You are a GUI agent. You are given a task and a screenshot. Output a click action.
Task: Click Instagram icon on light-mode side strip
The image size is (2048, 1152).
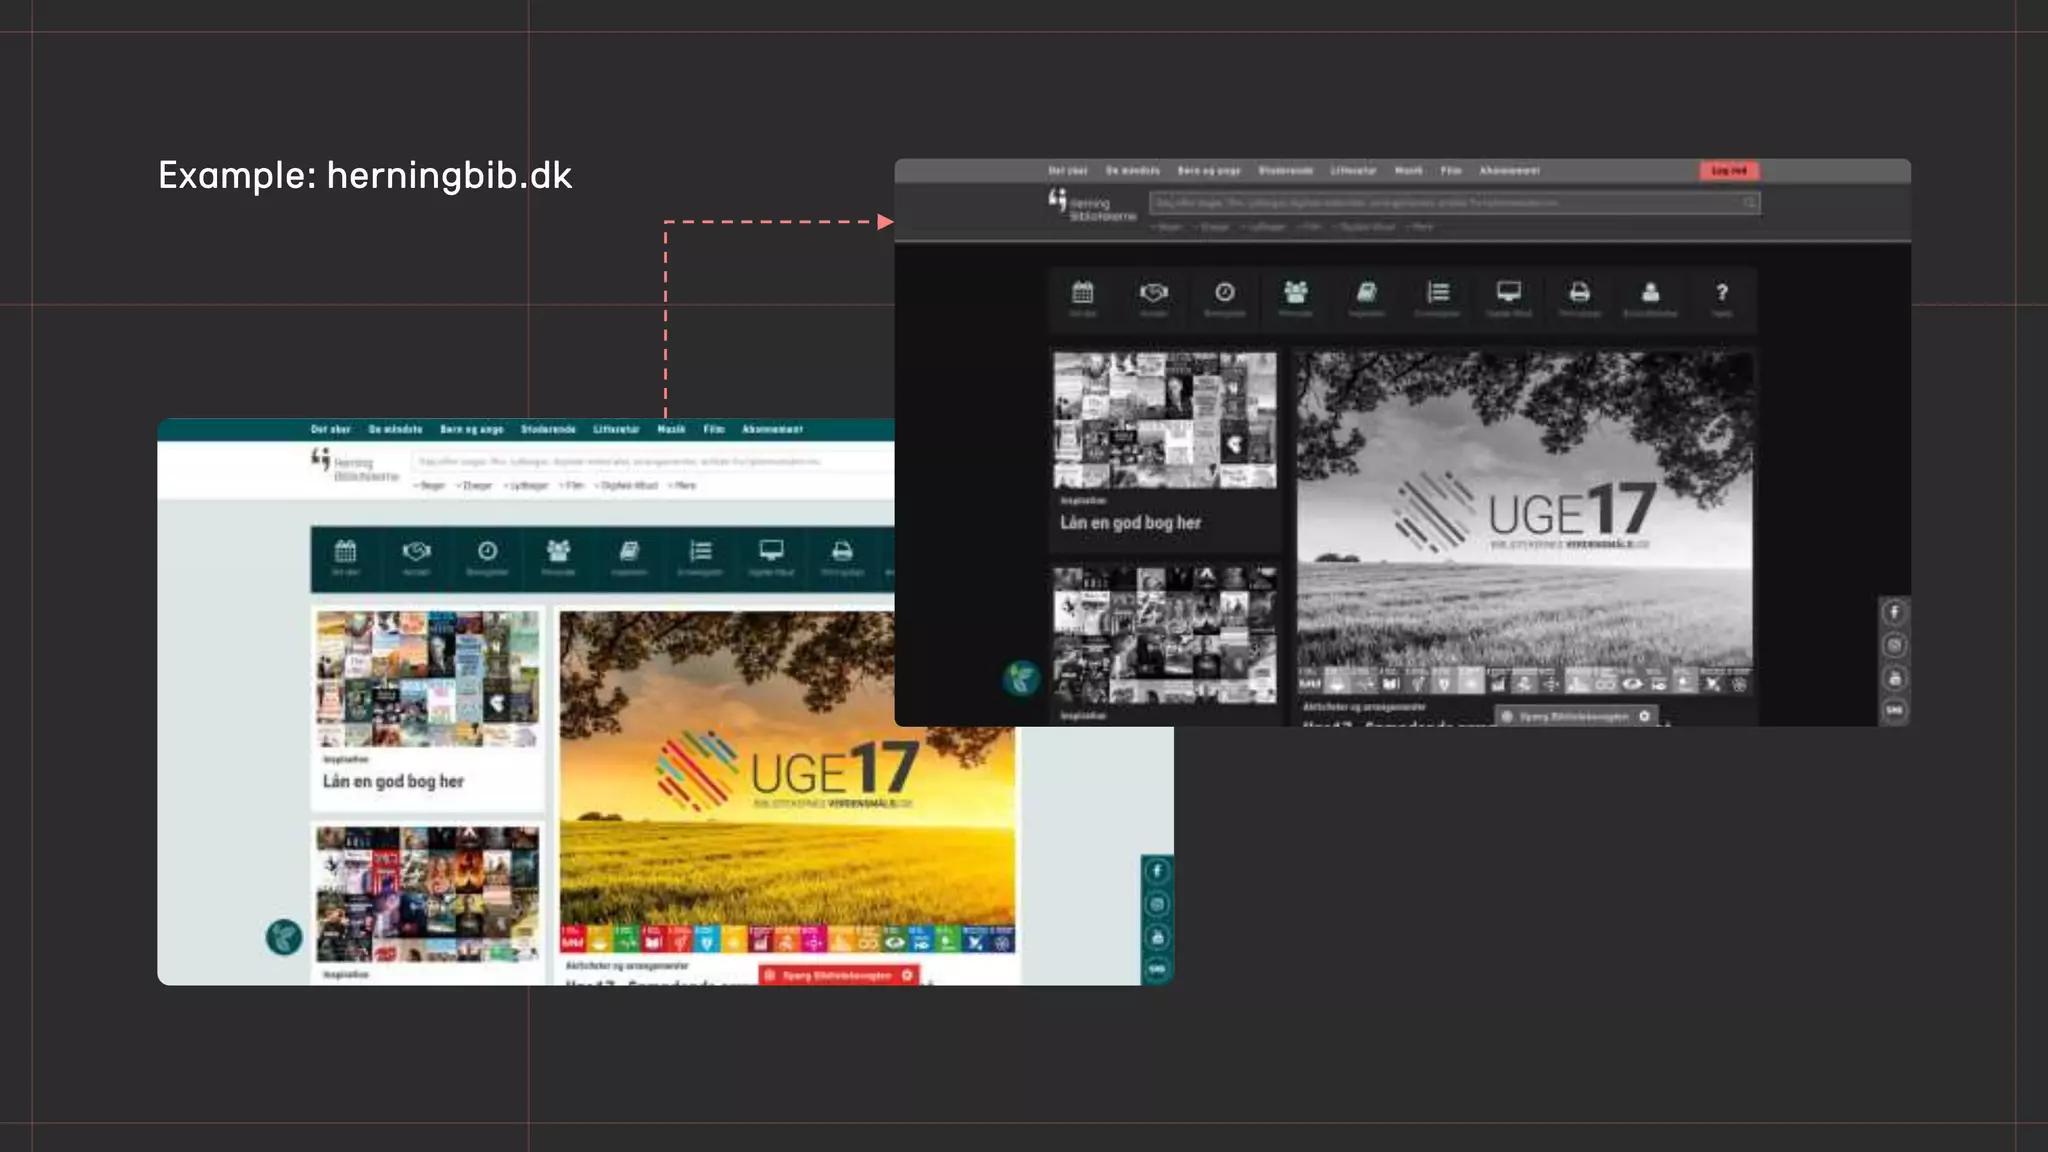coord(1157,904)
